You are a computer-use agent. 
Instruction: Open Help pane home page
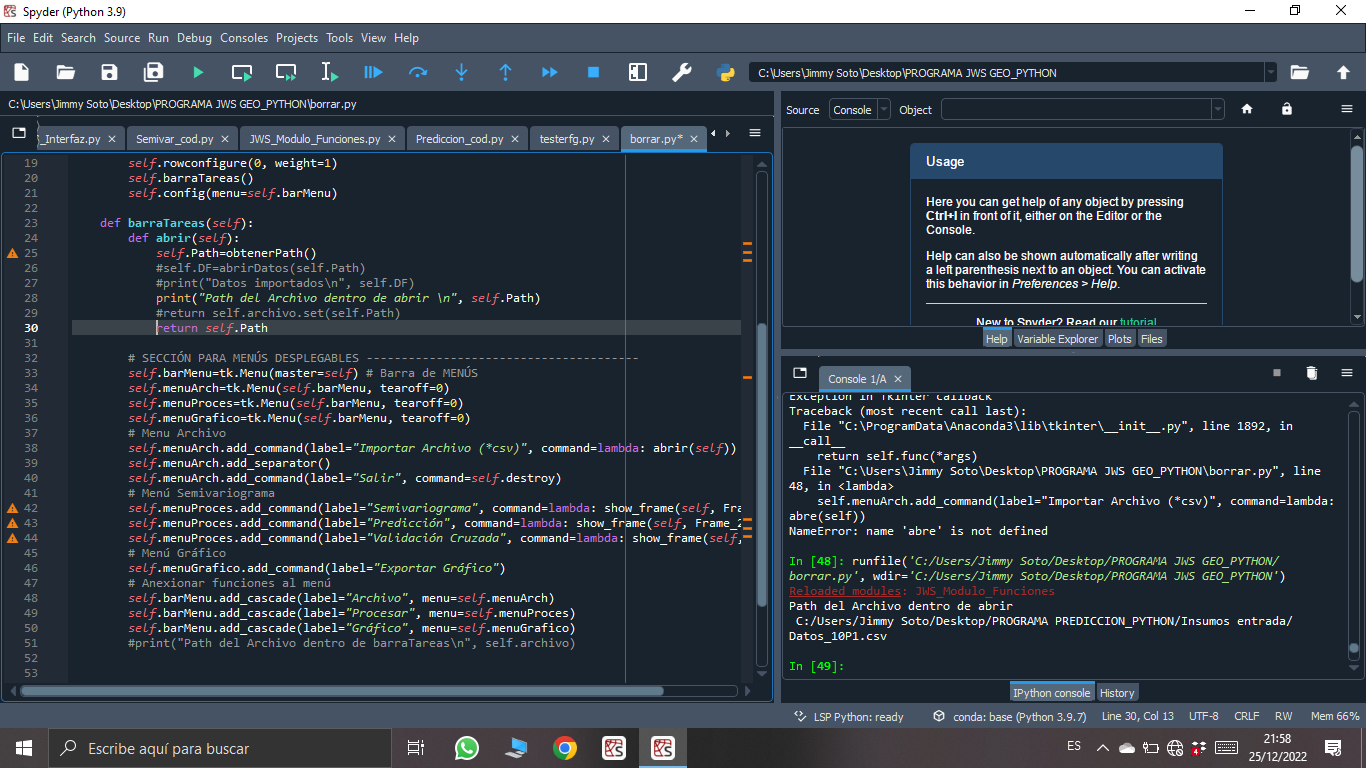pyautogui.click(x=1247, y=109)
